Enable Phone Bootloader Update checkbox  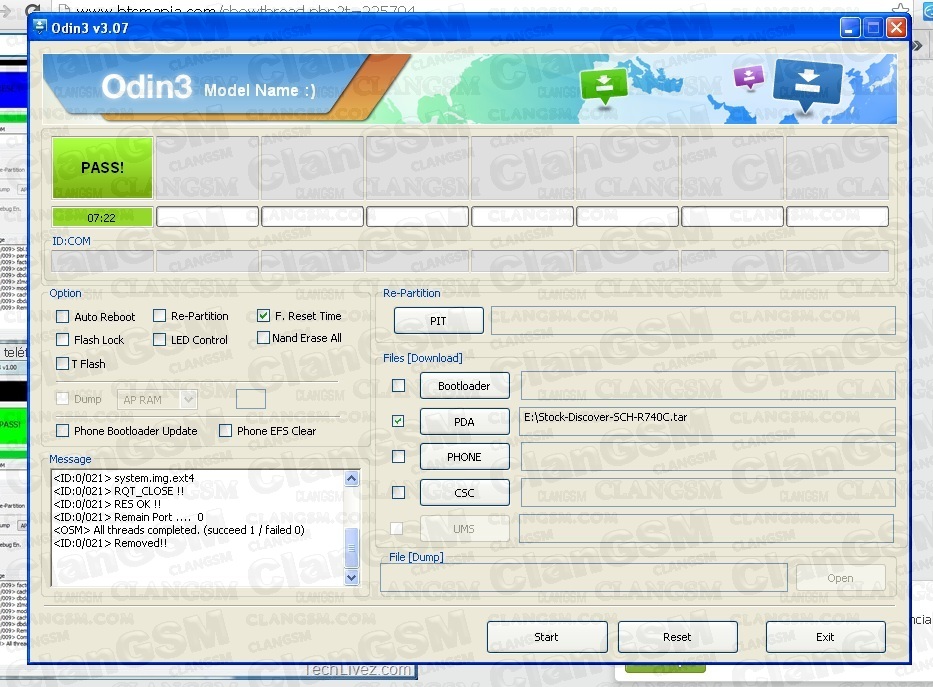point(62,431)
